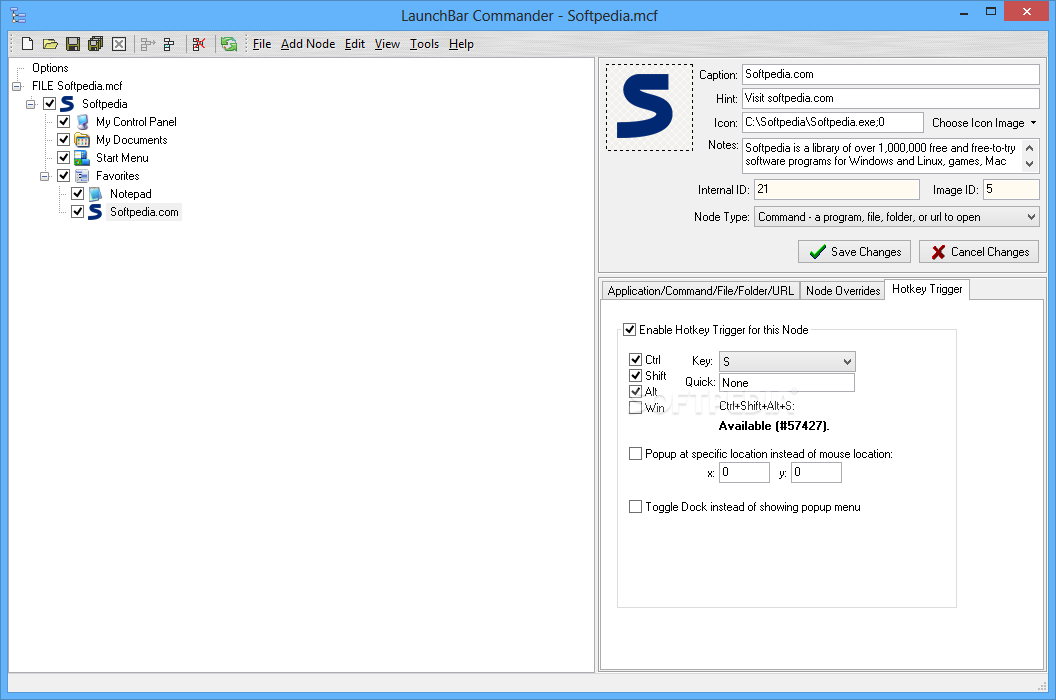Click the Image ID field
The image size is (1056, 700).
tap(1011, 189)
